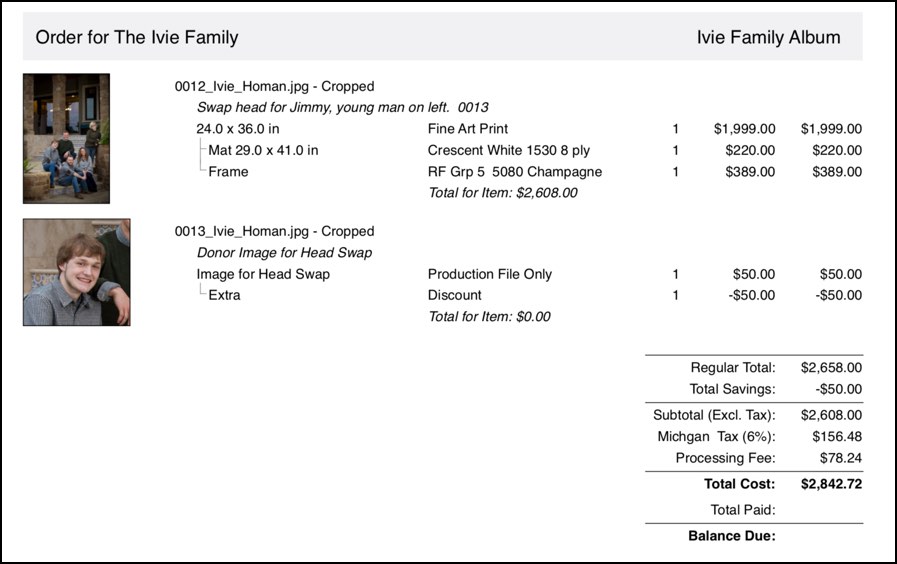The image size is (897, 564).
Task: Click the Mat unit price $220.00
Action: click(750, 150)
